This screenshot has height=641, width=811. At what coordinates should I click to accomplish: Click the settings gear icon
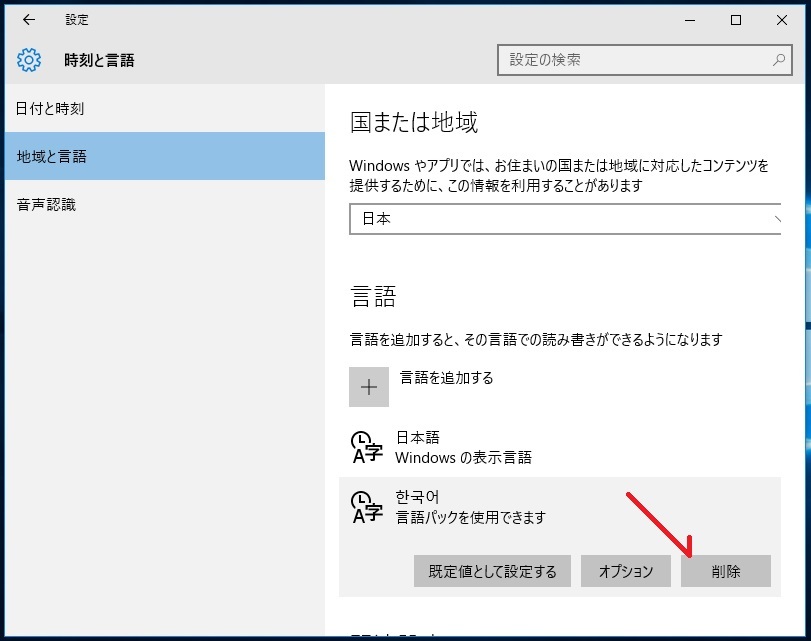[29, 60]
